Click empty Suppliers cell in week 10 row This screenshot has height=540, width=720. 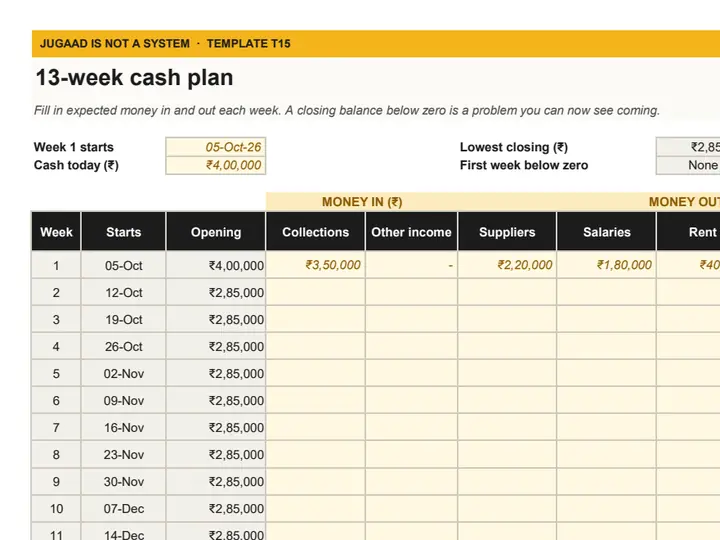point(507,508)
